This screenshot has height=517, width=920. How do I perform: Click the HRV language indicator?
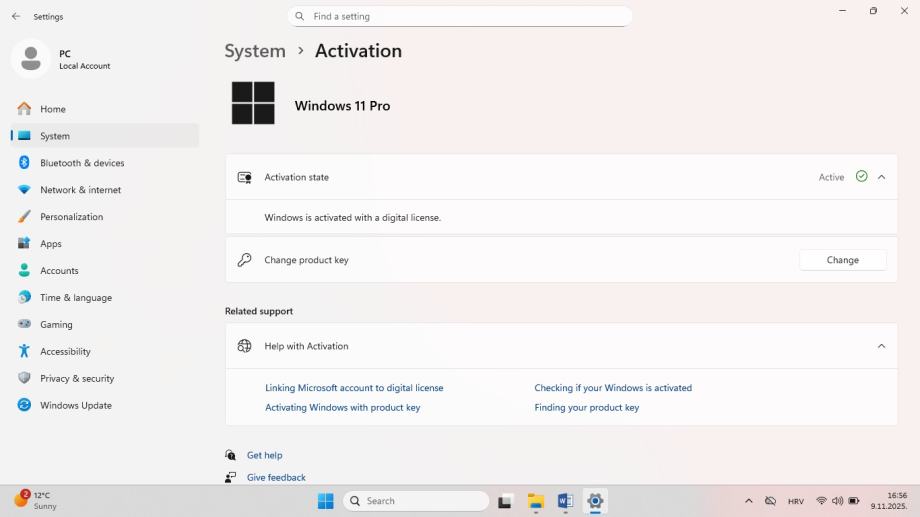coord(796,501)
